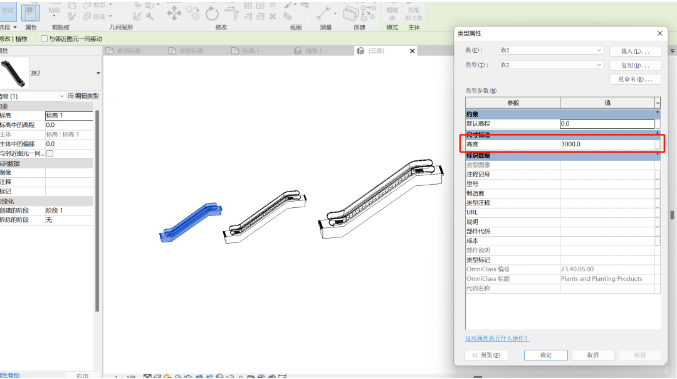Click Edit Type (编辑类型) button
The image size is (677, 379).
coord(83,96)
